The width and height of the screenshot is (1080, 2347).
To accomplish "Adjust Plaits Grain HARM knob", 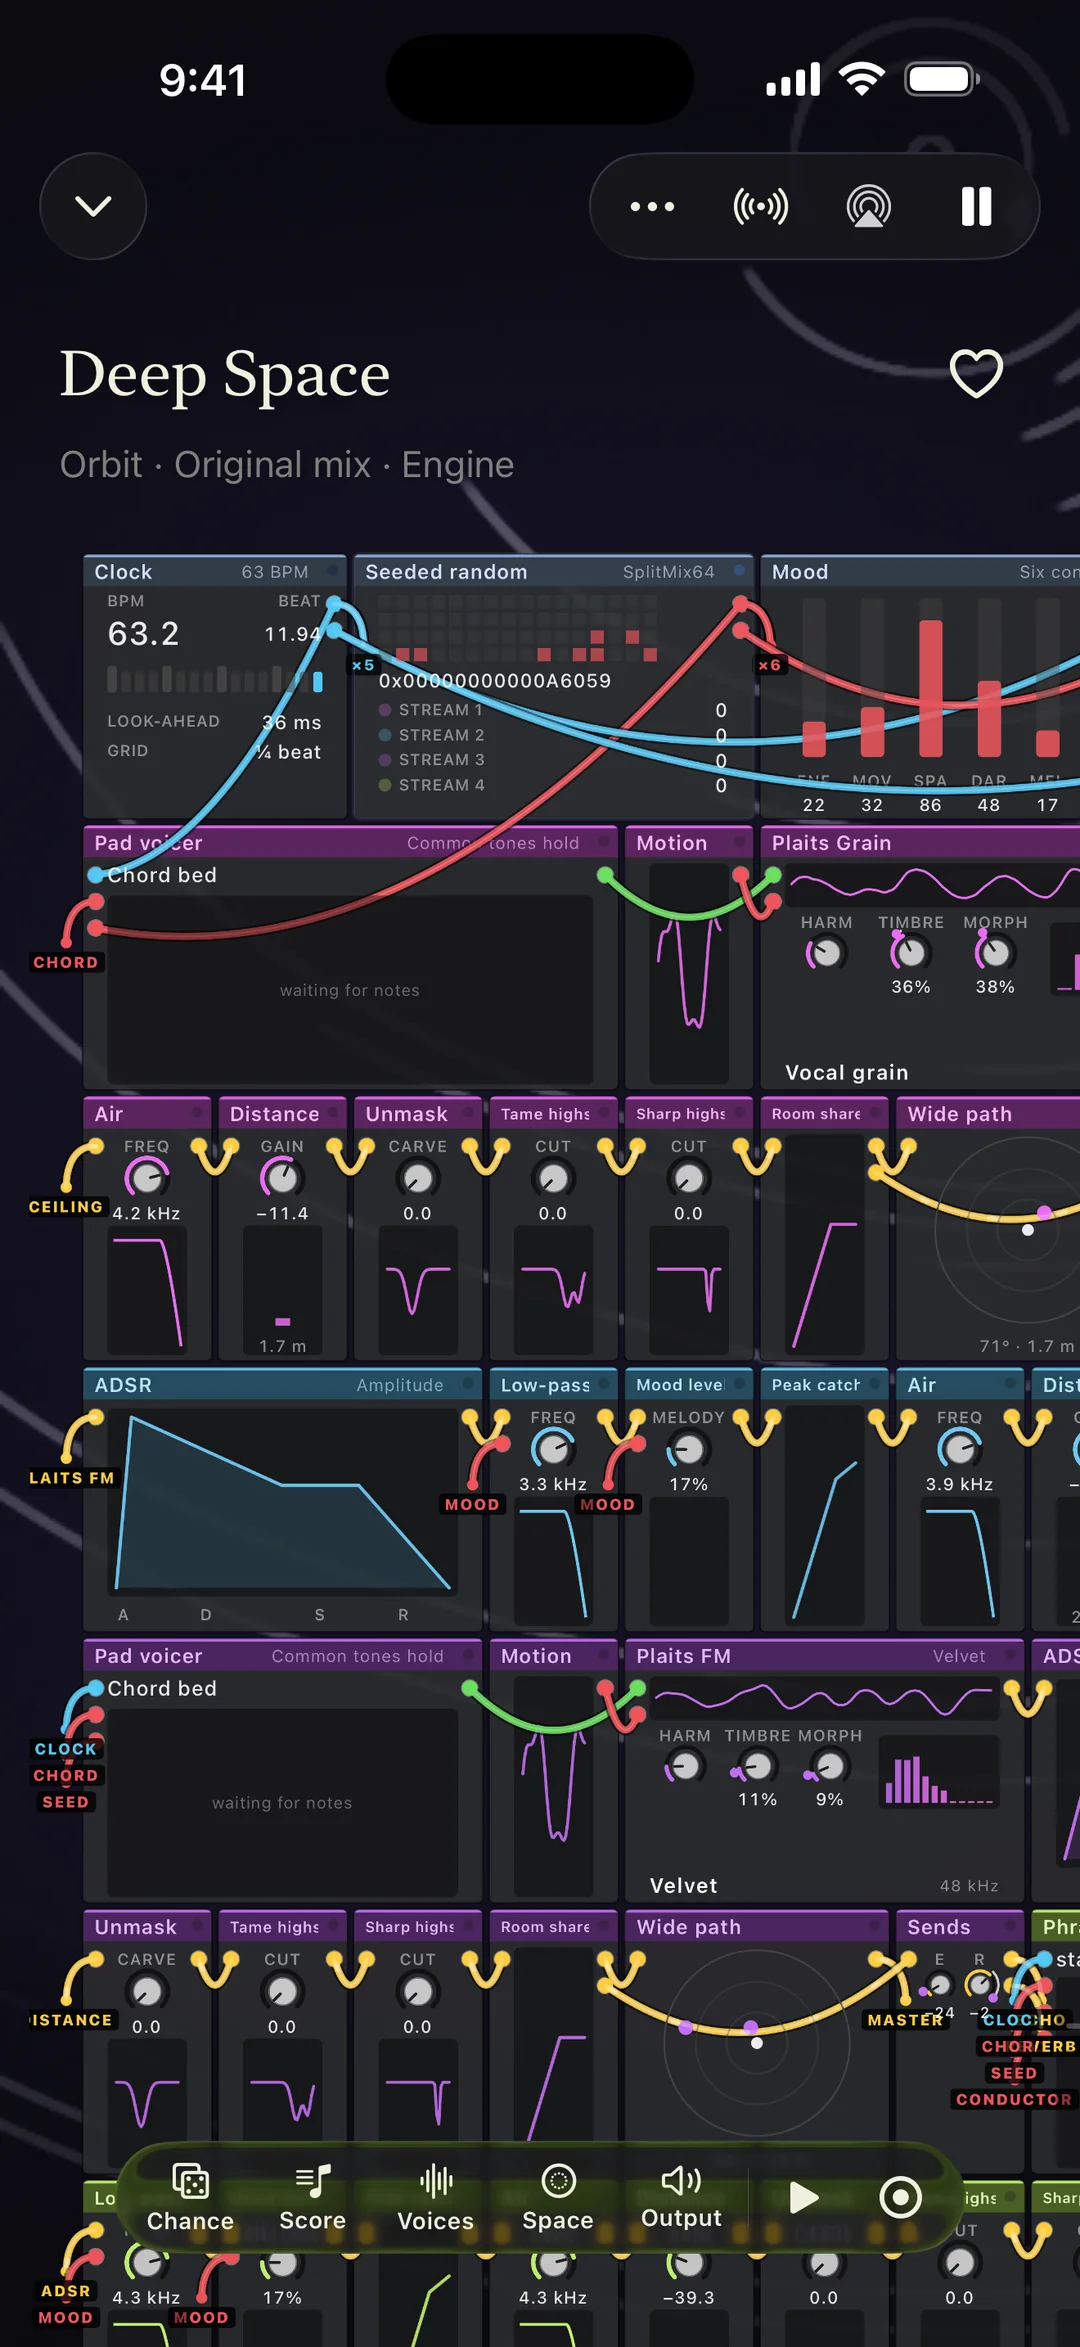I will (826, 952).
